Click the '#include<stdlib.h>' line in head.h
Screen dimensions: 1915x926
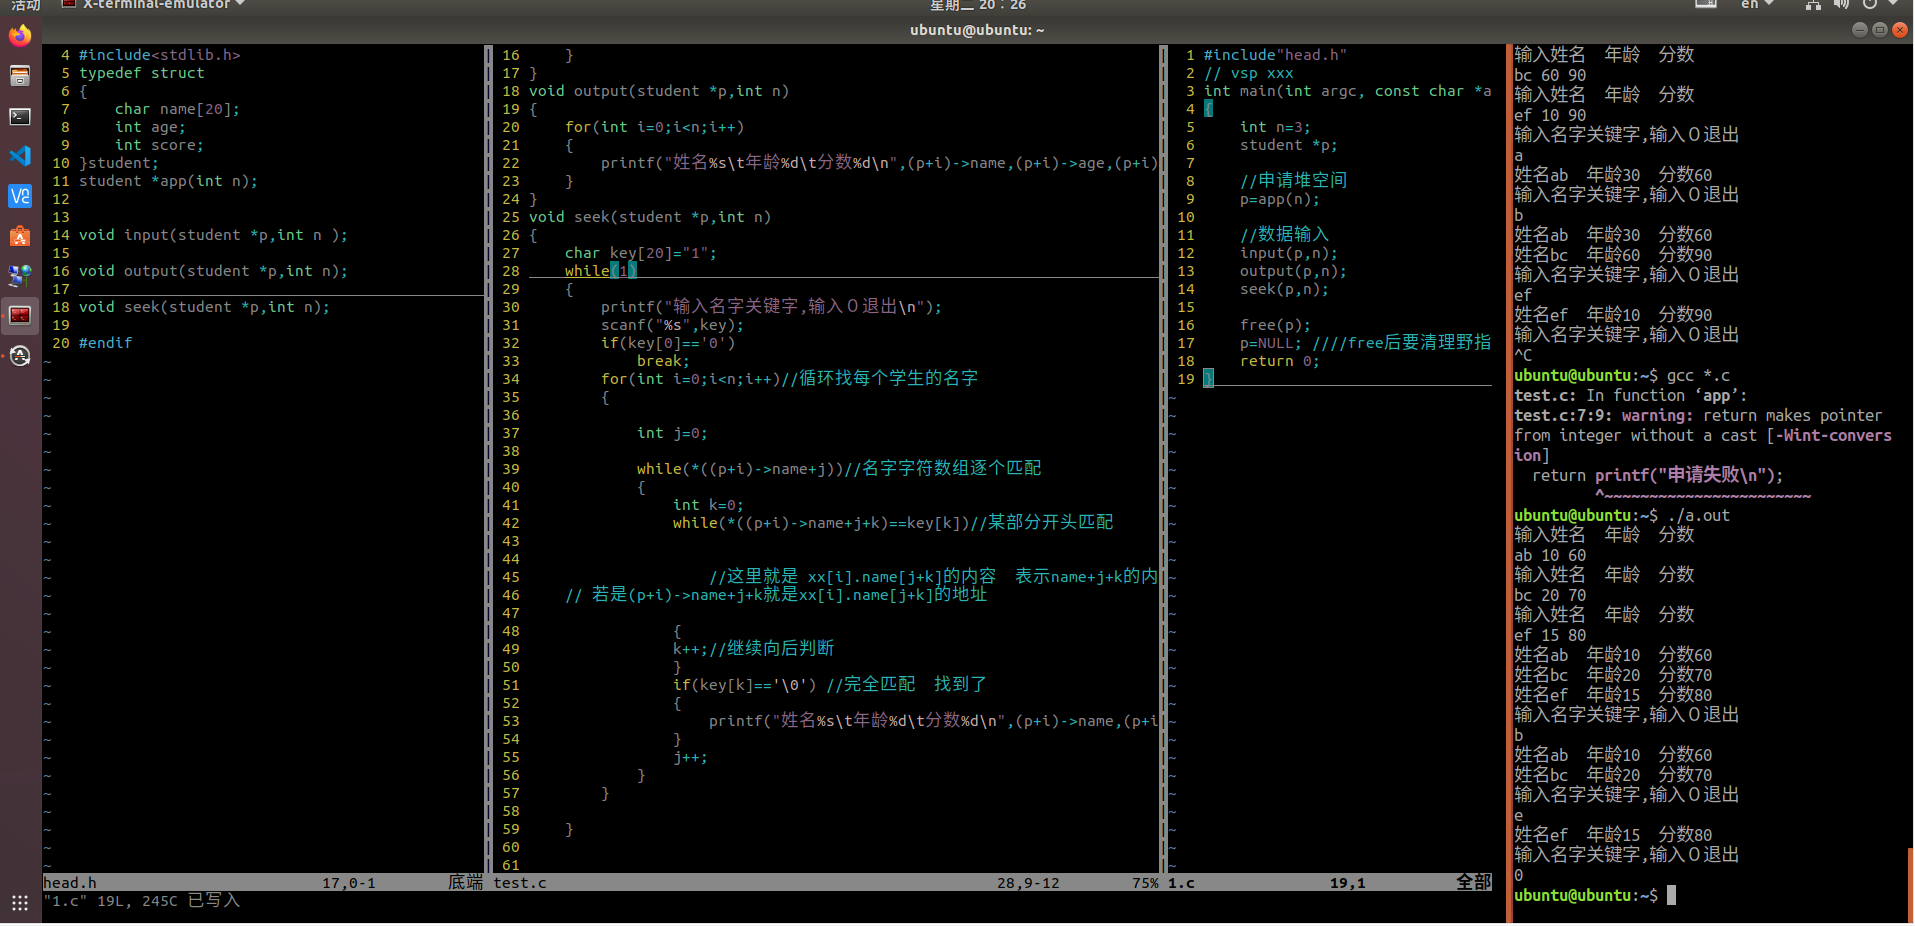click(x=160, y=55)
